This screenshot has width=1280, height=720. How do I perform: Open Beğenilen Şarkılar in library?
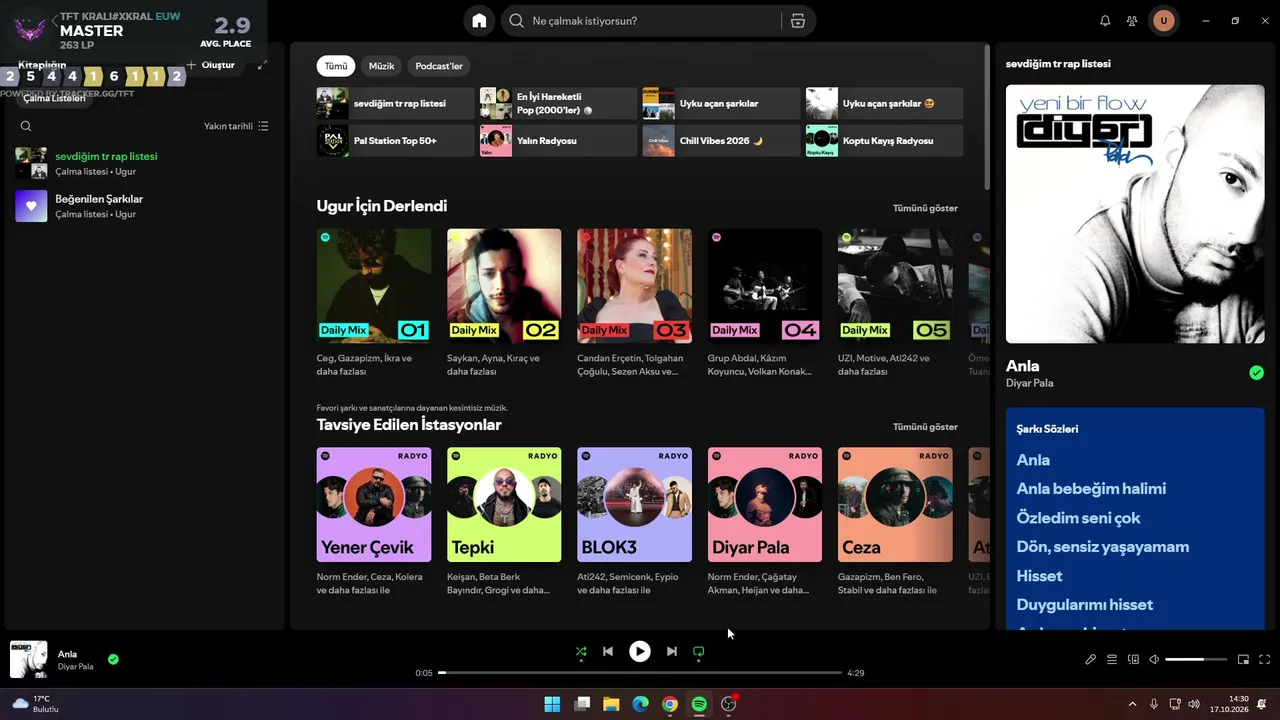[x=143, y=206]
